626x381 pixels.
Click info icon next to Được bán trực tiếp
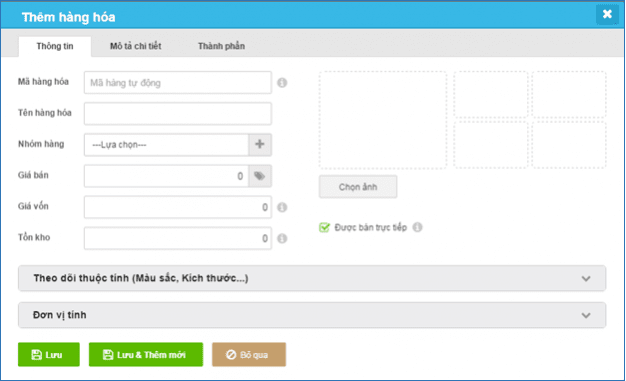click(x=417, y=227)
